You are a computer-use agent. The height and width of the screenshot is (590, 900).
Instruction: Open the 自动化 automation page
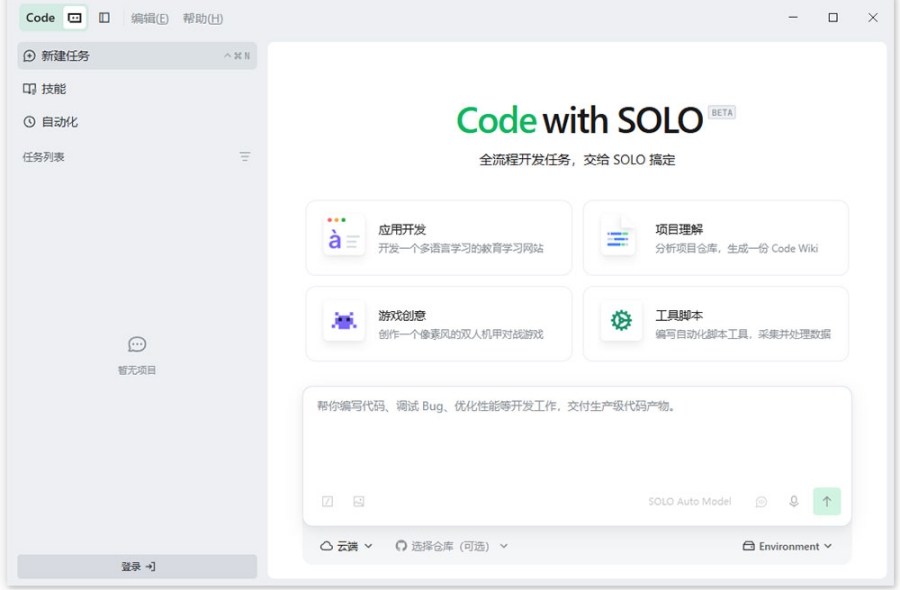coord(137,122)
